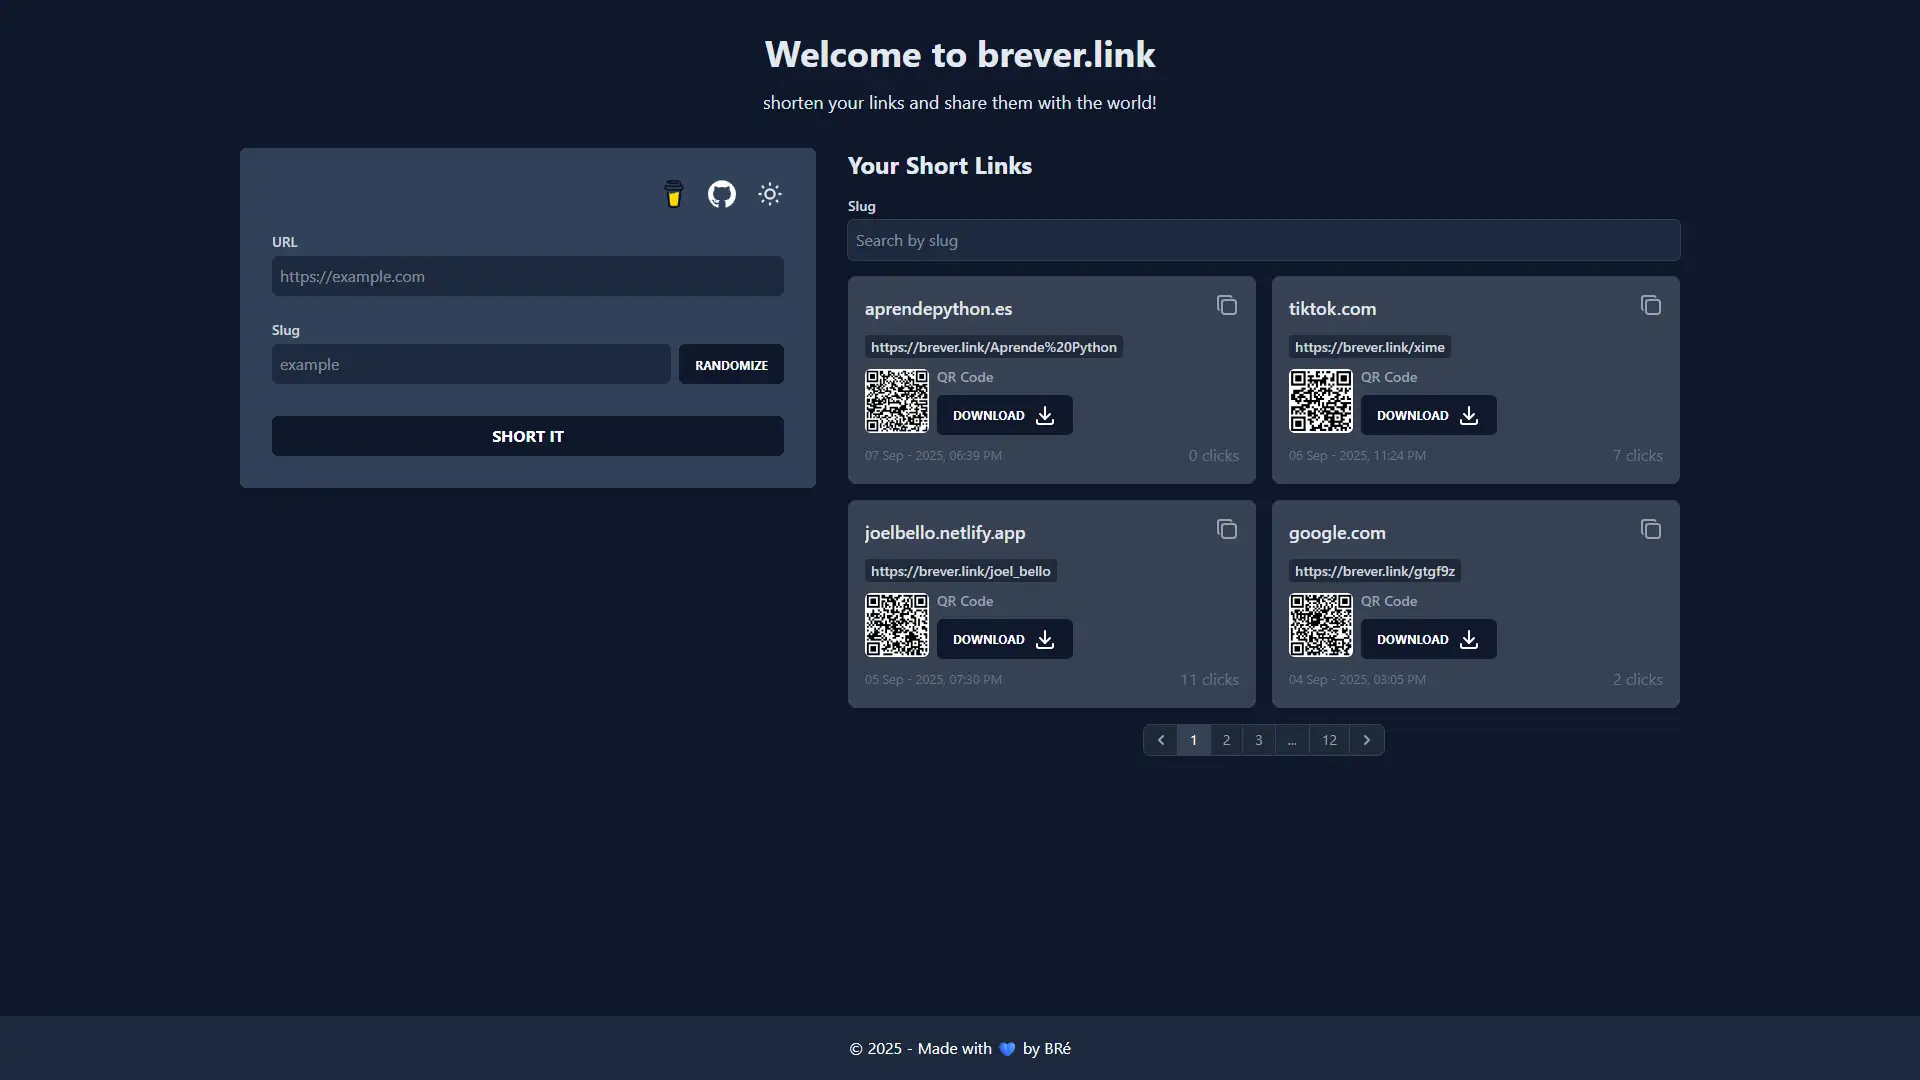
Task: Toggle light theme with sun icon
Action: [769, 194]
